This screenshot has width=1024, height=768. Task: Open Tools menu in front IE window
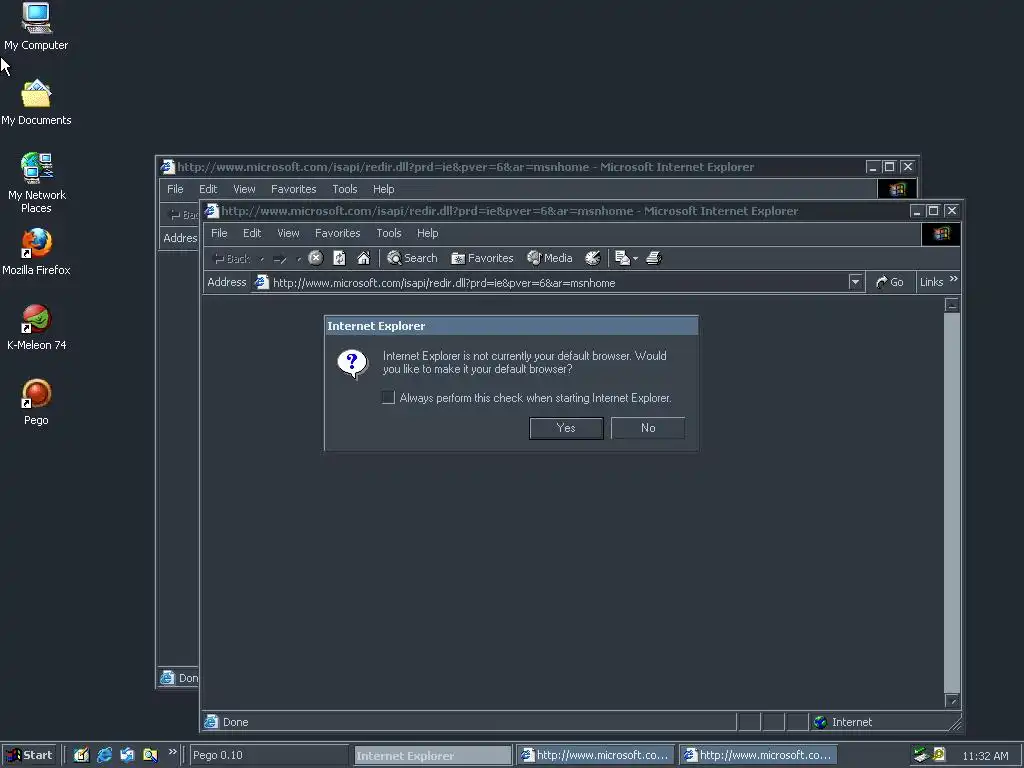tap(389, 233)
